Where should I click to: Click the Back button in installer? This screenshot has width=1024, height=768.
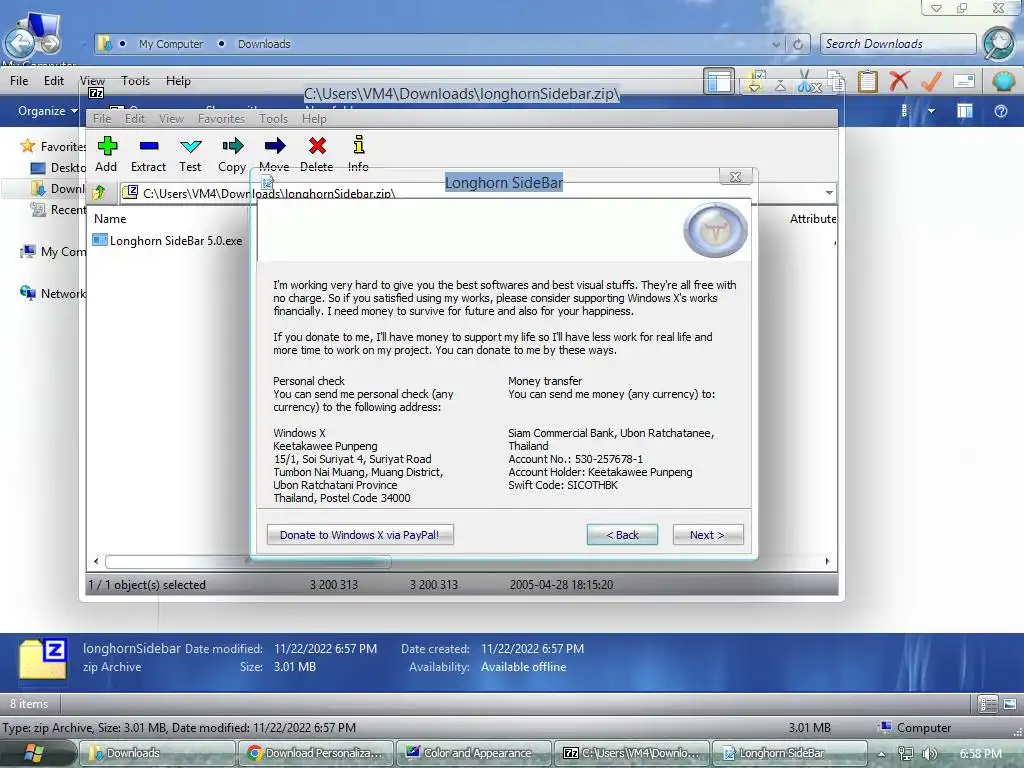[x=622, y=535]
